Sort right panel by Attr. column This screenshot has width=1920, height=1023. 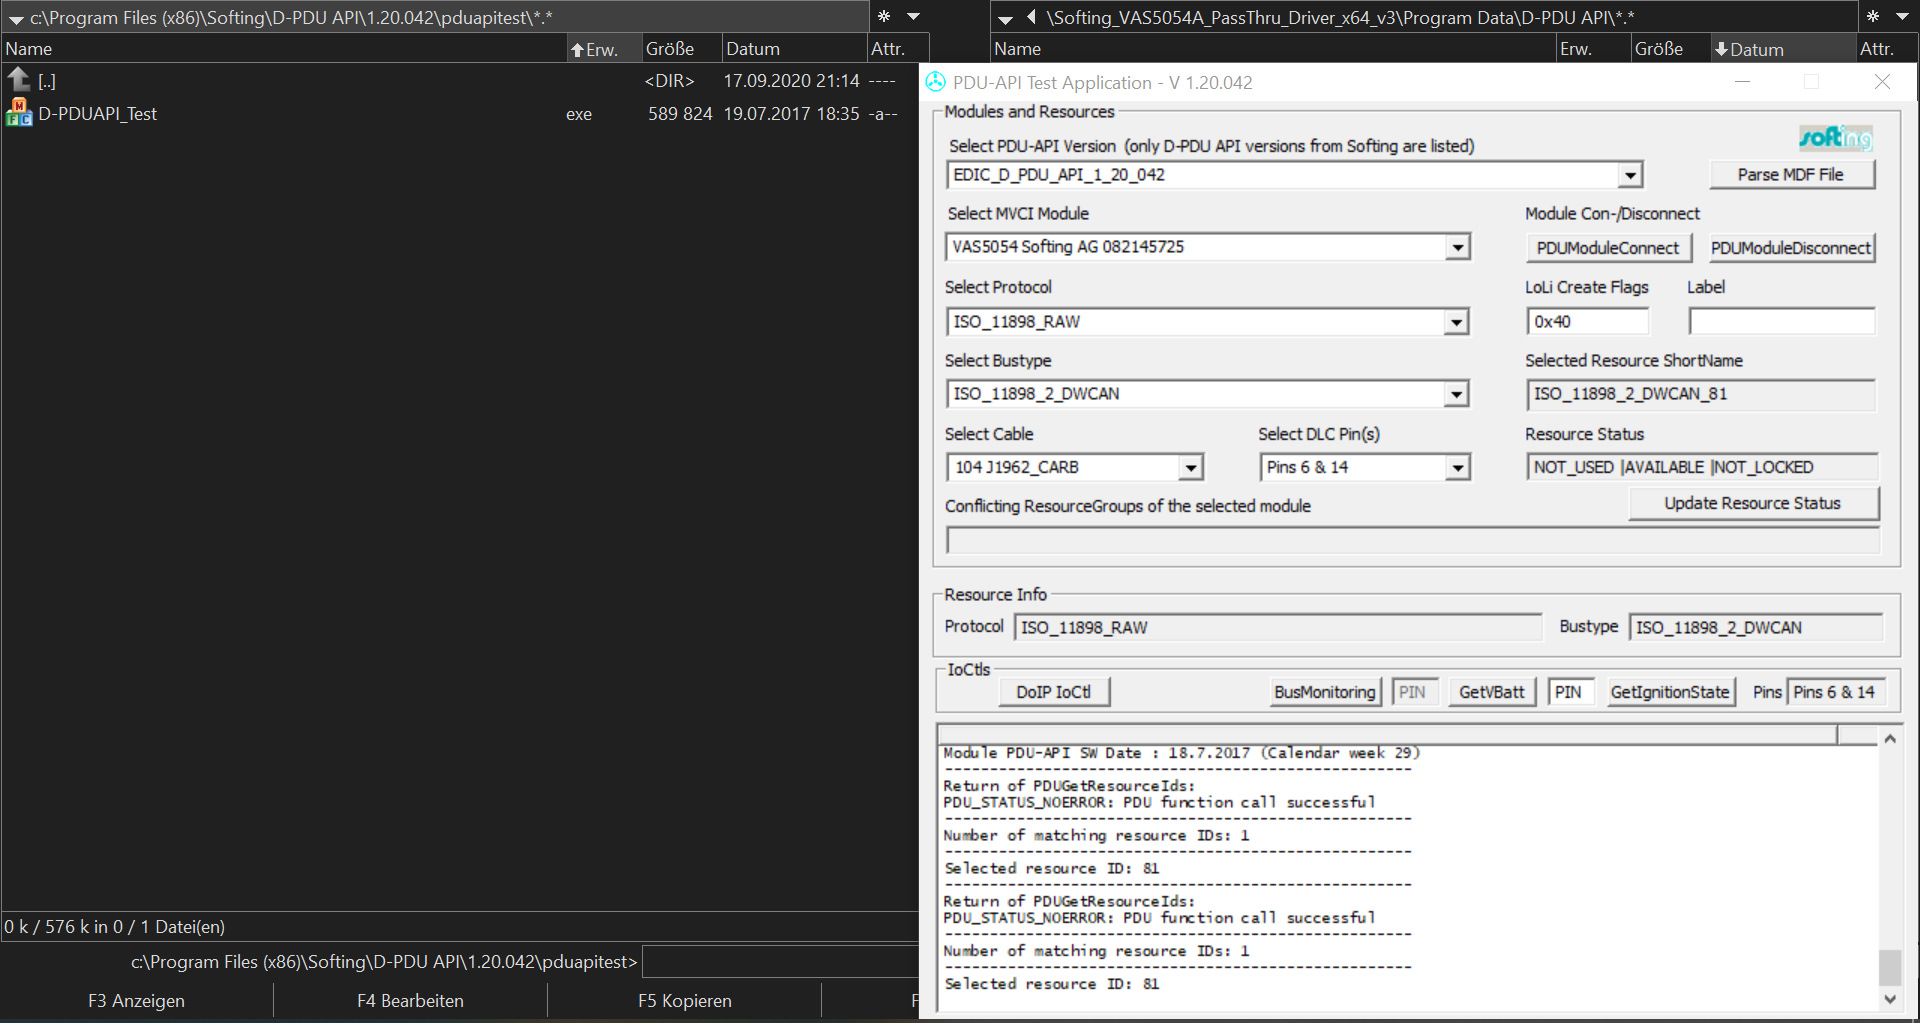pyautogui.click(x=1886, y=48)
